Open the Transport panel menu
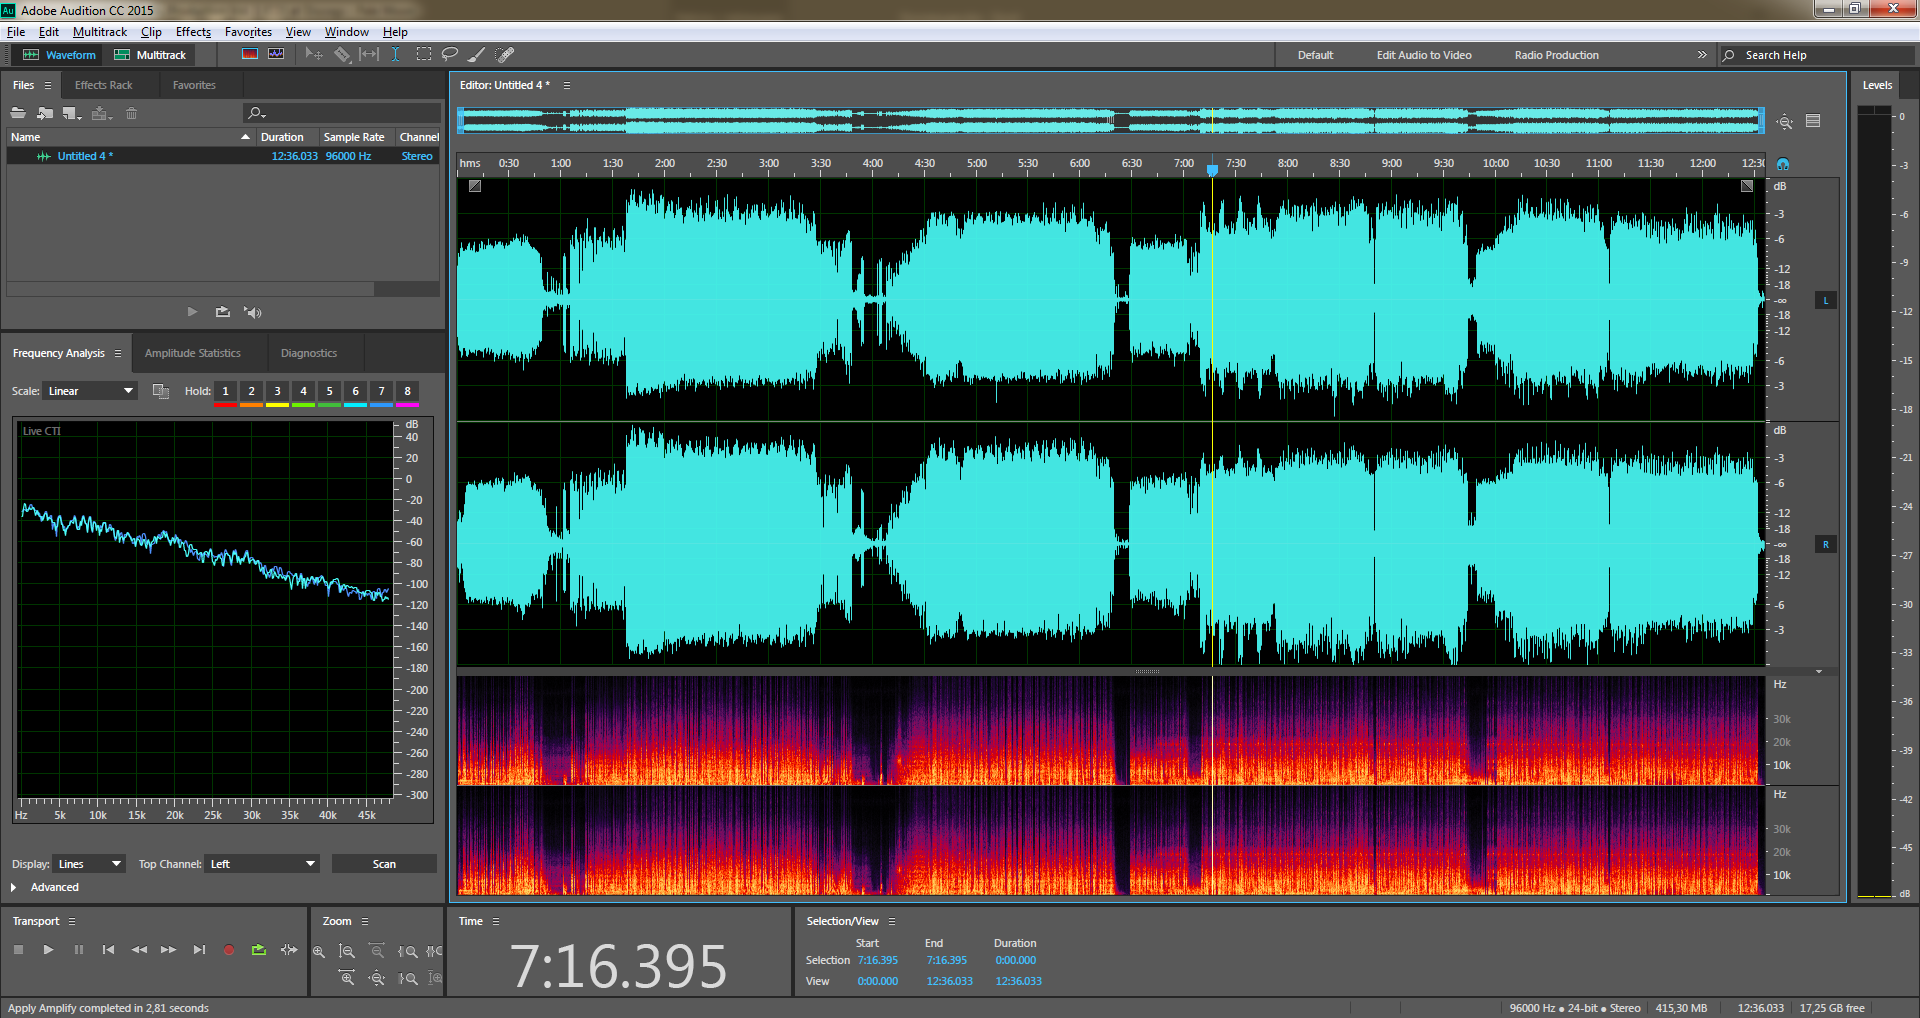1920x1018 pixels. pyautogui.click(x=72, y=921)
